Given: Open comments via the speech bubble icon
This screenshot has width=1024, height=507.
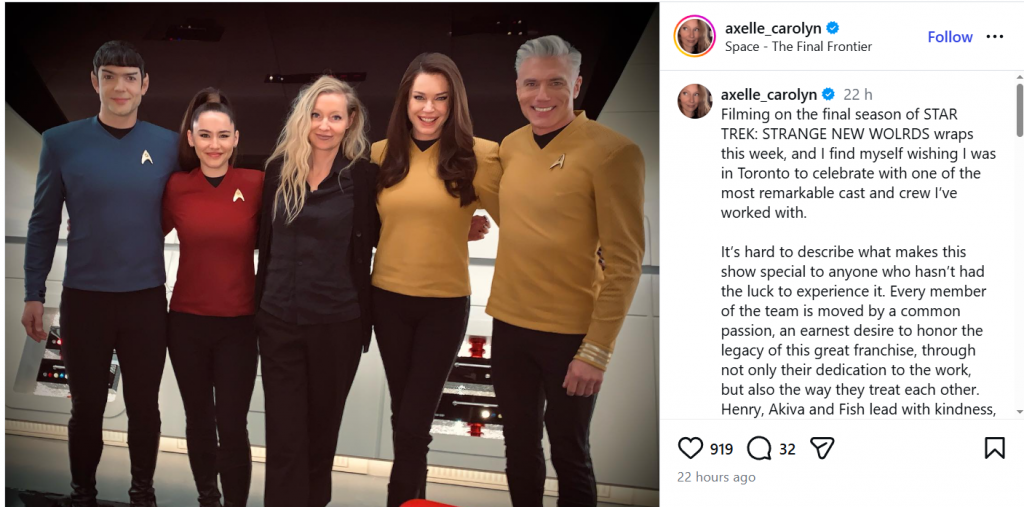Looking at the screenshot, I should tap(759, 448).
